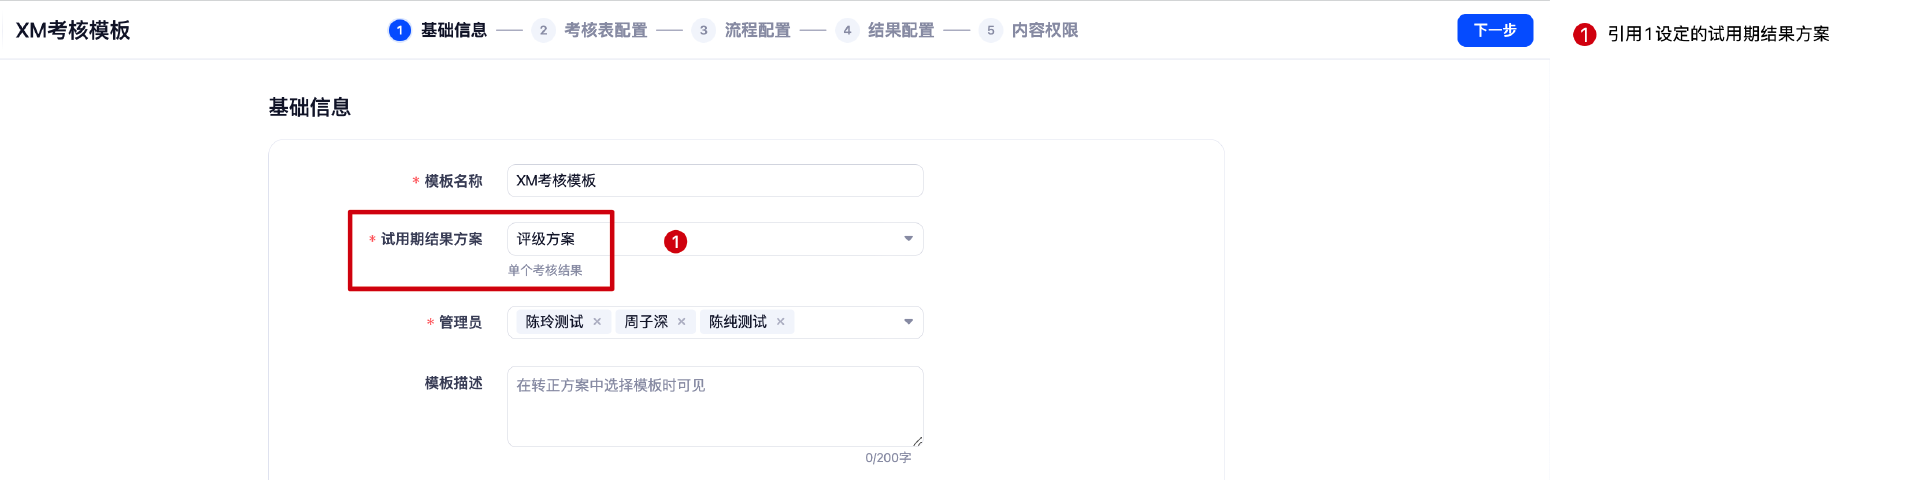1920x480 pixels.
Task: Switch to the 结果配置 step
Action: pyautogui.click(x=900, y=30)
